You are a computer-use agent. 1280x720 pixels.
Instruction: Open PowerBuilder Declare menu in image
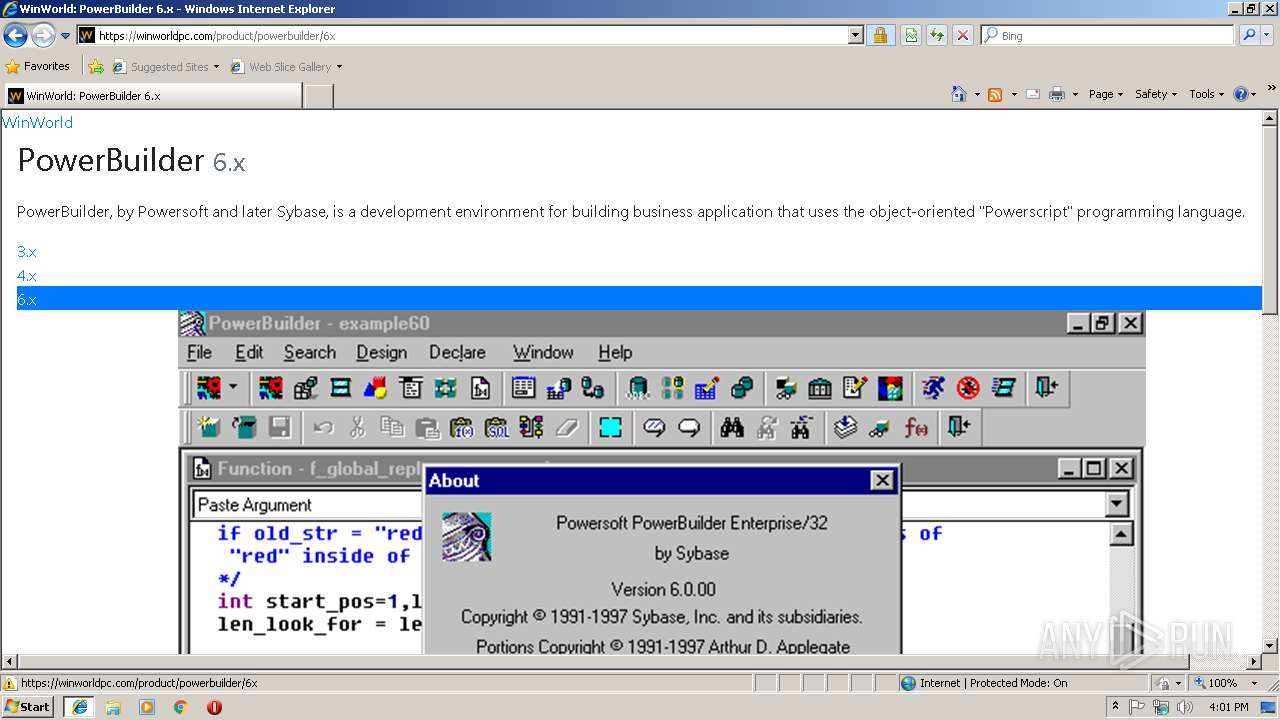[x=457, y=352]
